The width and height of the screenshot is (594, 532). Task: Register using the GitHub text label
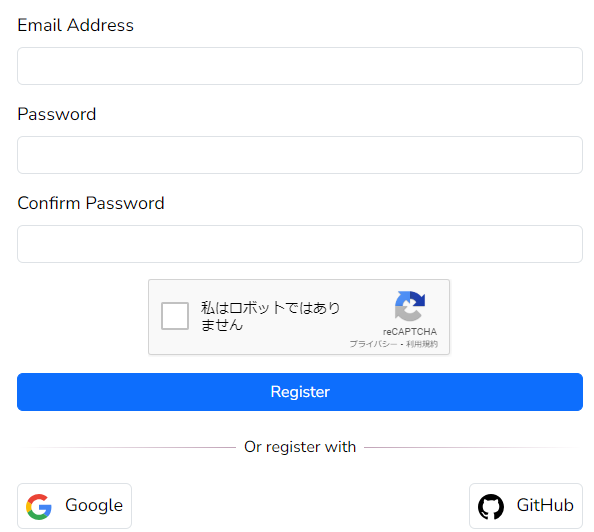coord(545,505)
